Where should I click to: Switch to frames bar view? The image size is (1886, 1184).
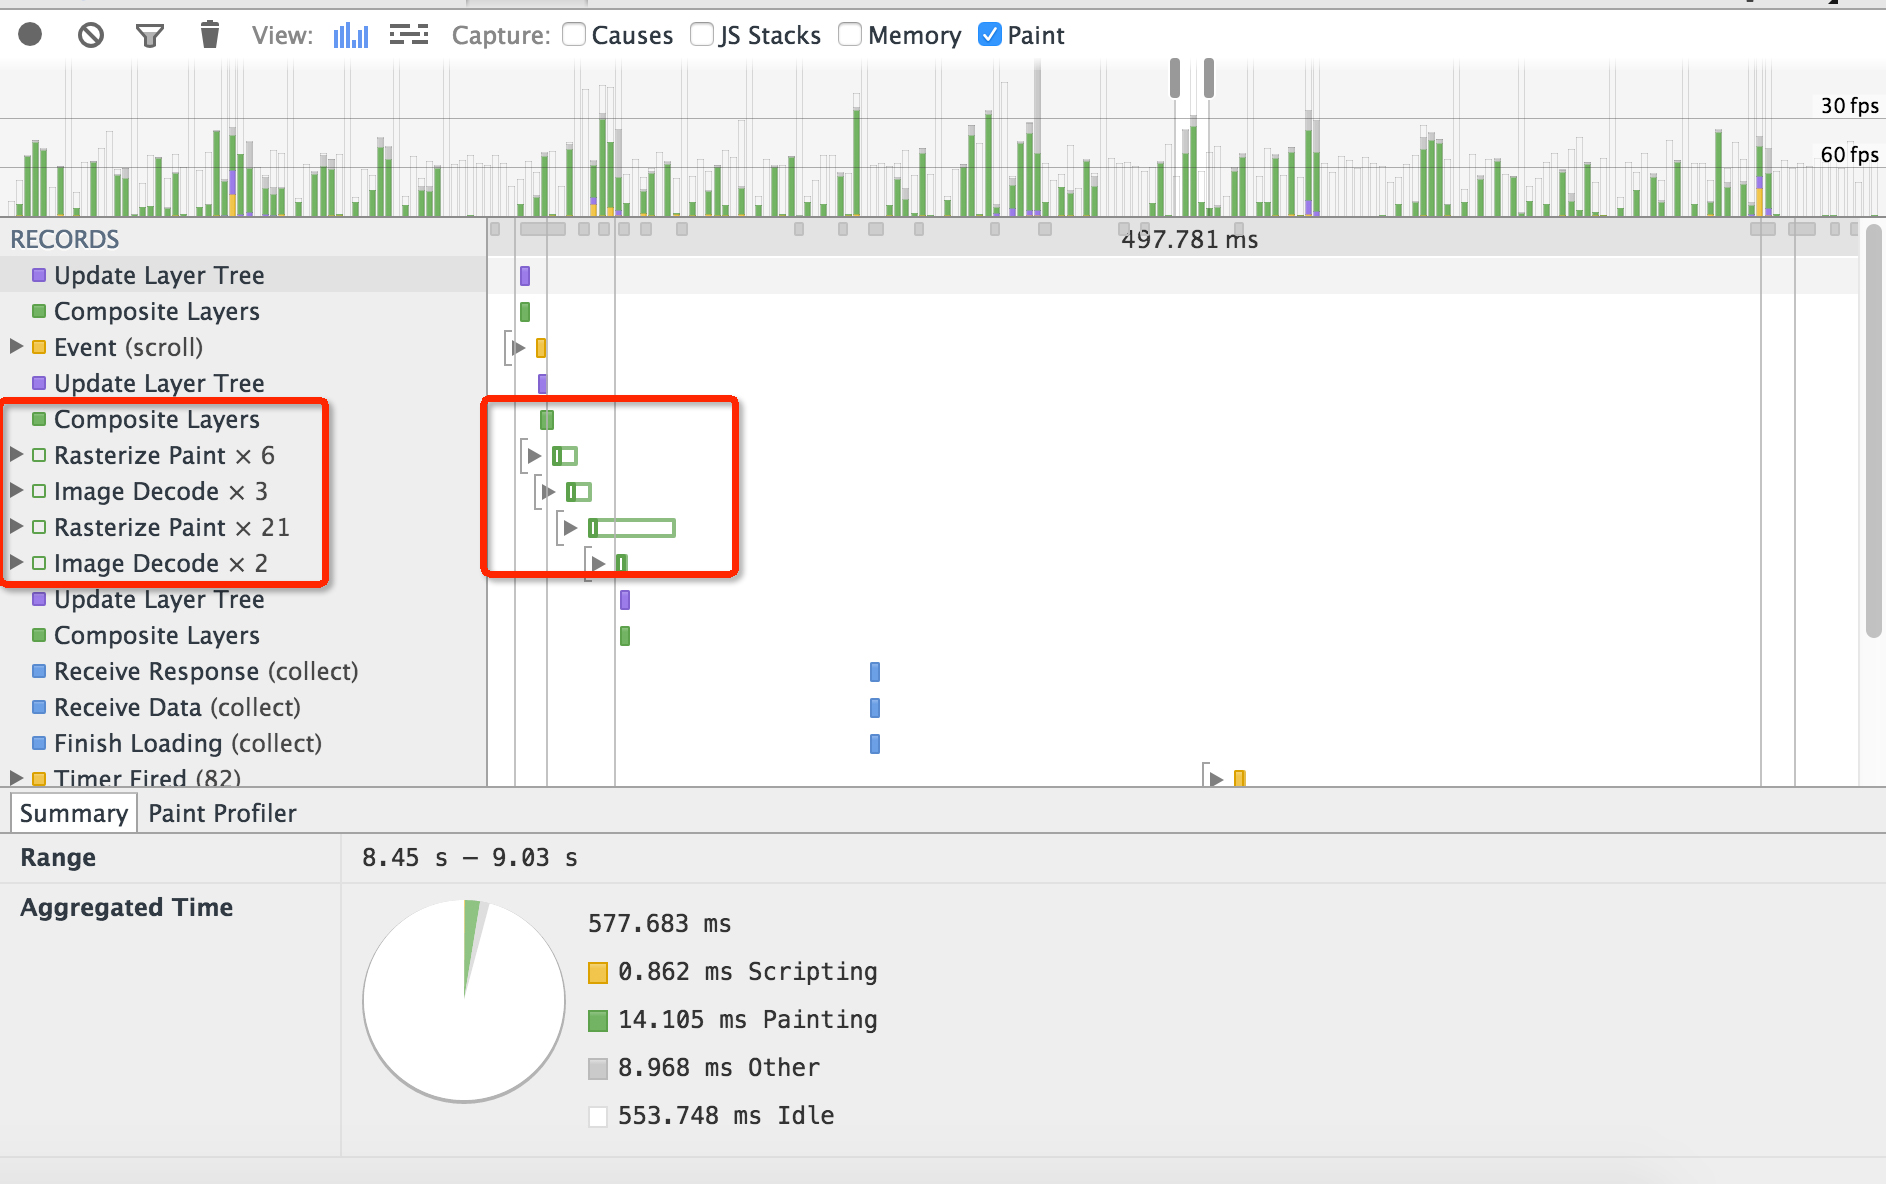pyautogui.click(x=351, y=35)
